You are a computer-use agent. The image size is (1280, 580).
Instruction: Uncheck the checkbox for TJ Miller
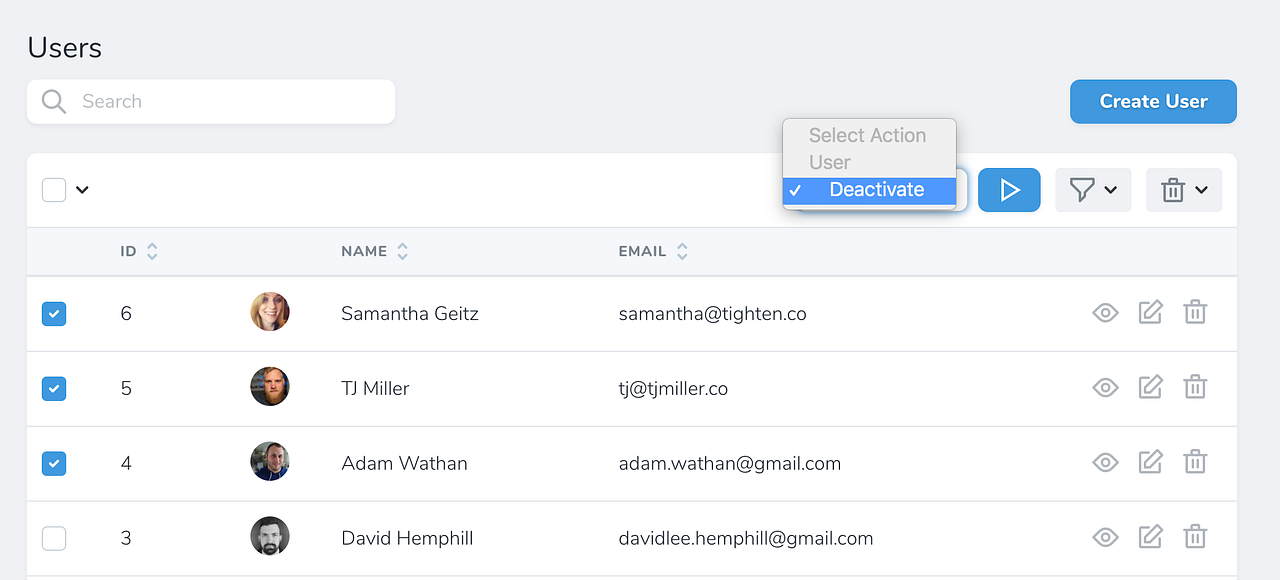pyautogui.click(x=54, y=388)
